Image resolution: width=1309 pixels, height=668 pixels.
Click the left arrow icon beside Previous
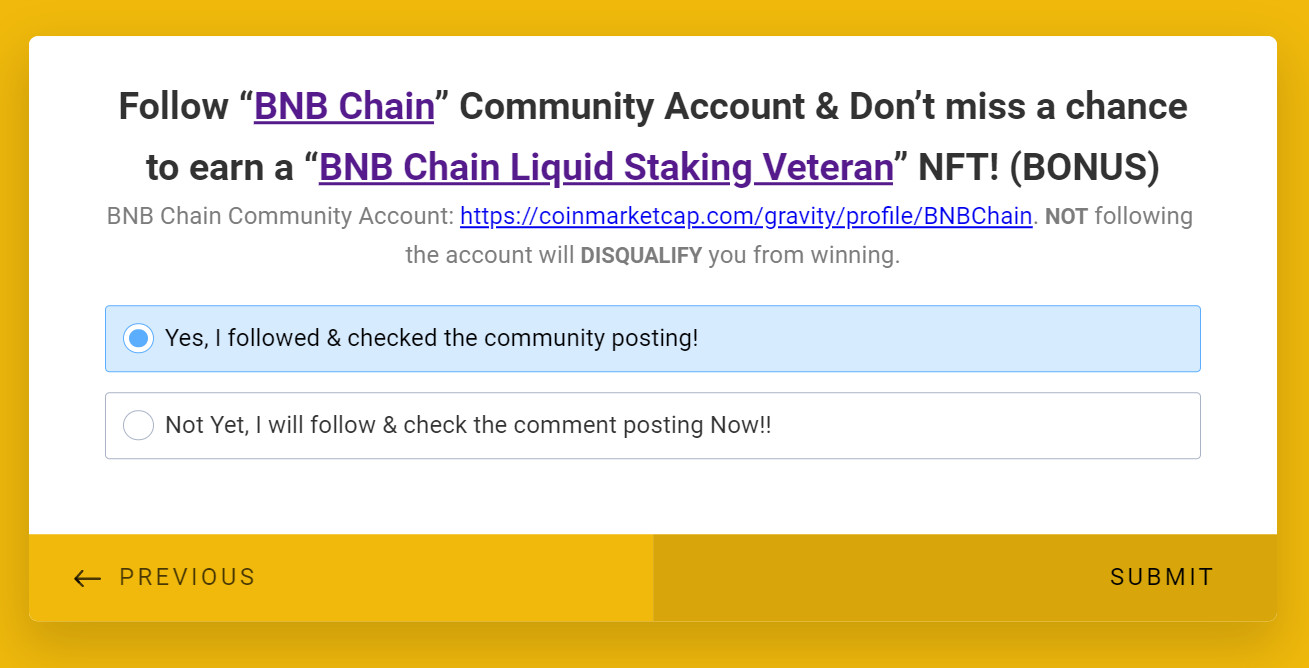tap(88, 578)
